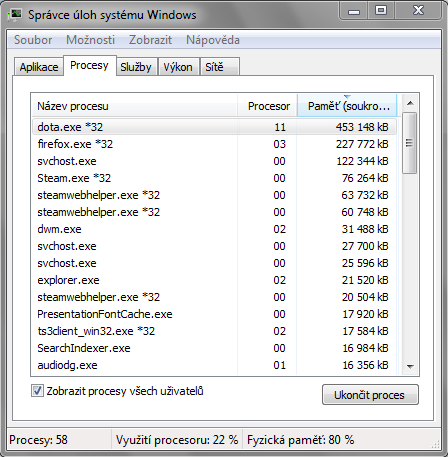Select svchost.exe using 122 344 kB
Image resolution: width=448 pixels, height=457 pixels.
tap(215, 161)
